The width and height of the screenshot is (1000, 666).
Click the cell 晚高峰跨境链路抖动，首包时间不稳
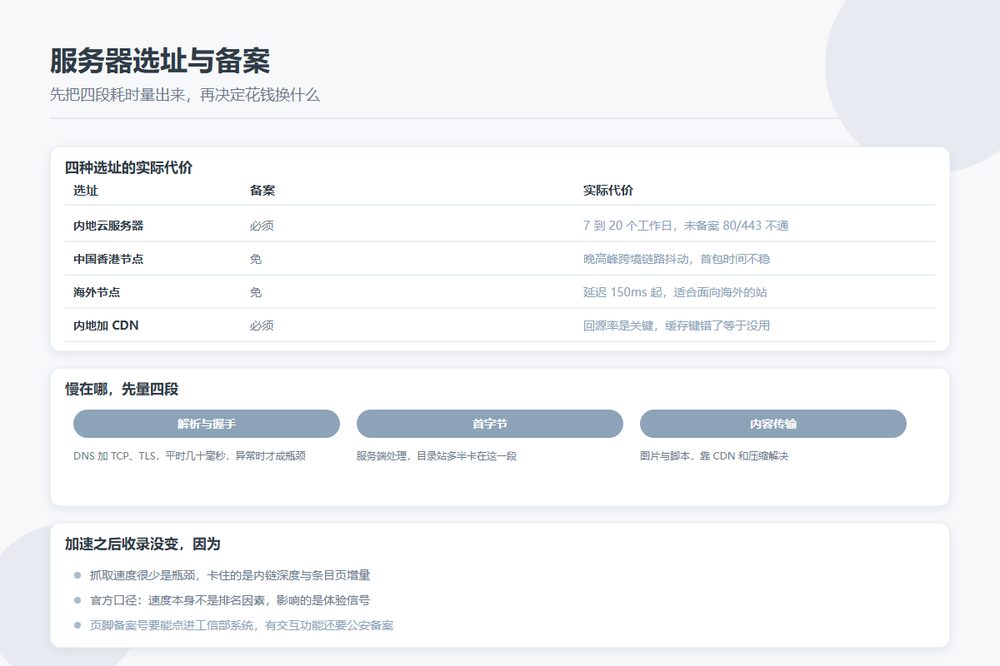click(676, 259)
